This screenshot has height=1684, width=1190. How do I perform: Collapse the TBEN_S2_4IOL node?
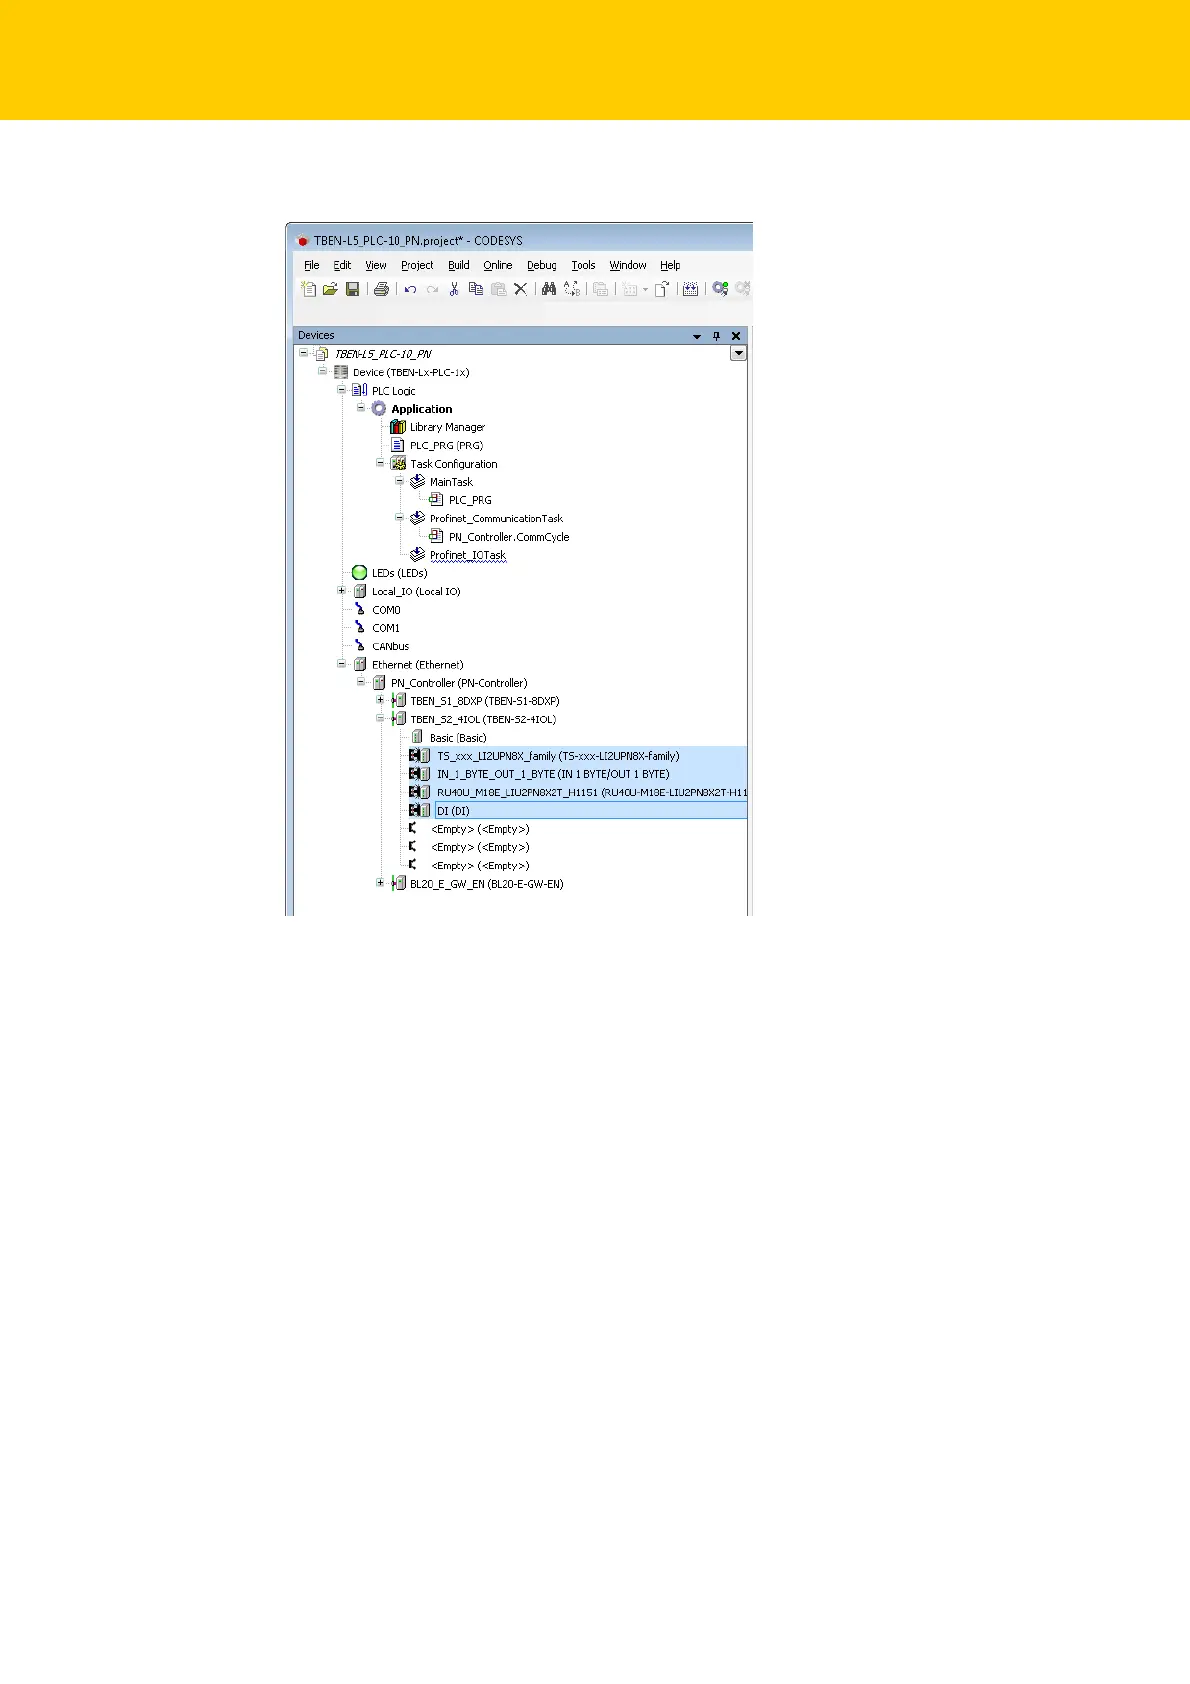(380, 718)
